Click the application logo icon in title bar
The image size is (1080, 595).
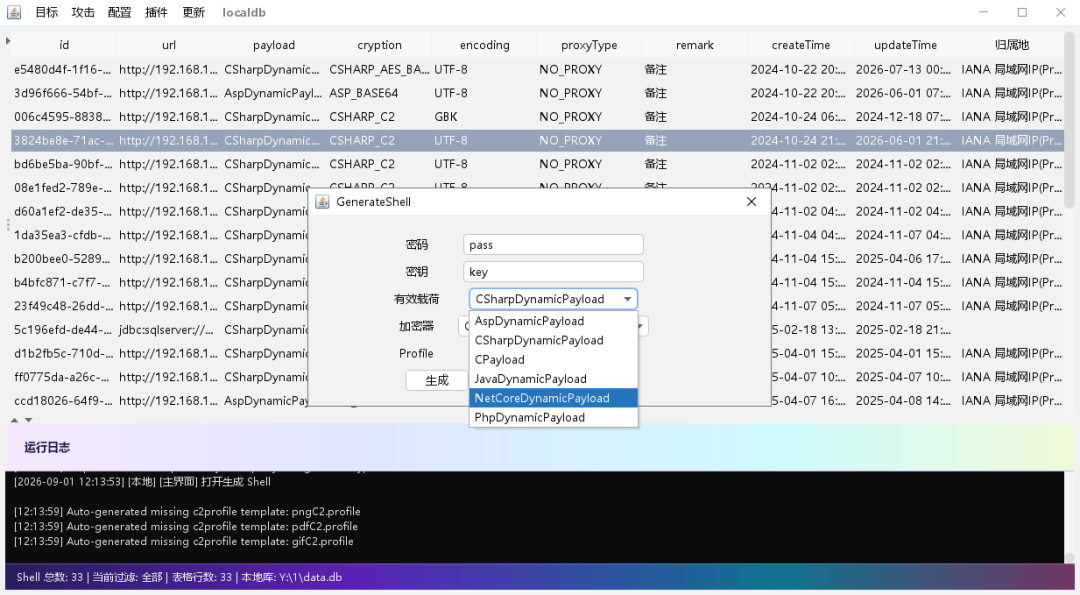pos(14,12)
